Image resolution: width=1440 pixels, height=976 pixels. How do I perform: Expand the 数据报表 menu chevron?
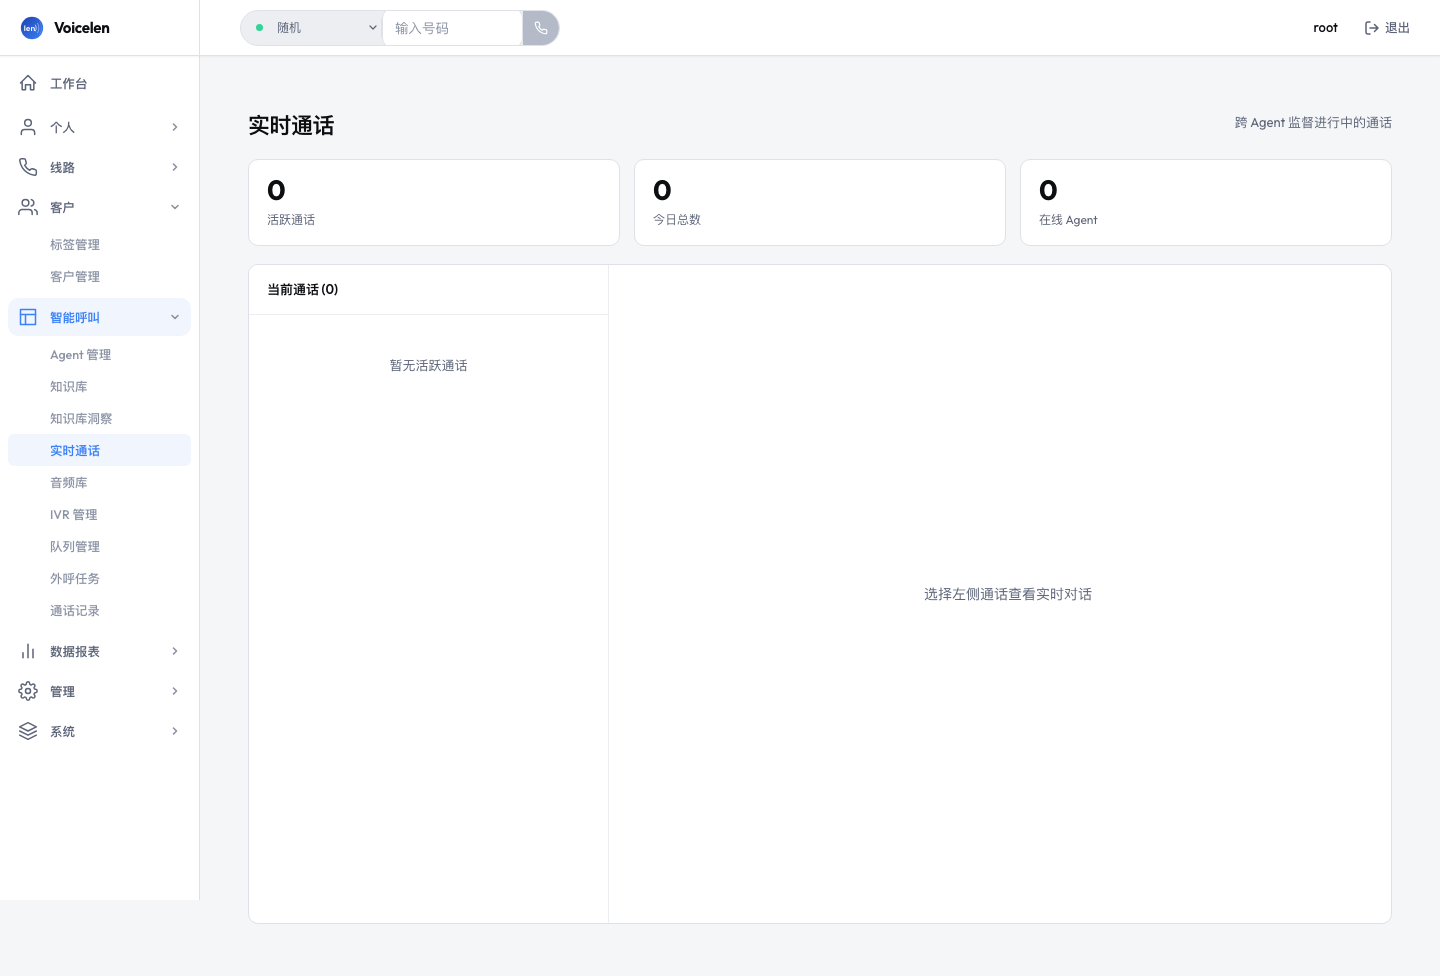(x=175, y=651)
